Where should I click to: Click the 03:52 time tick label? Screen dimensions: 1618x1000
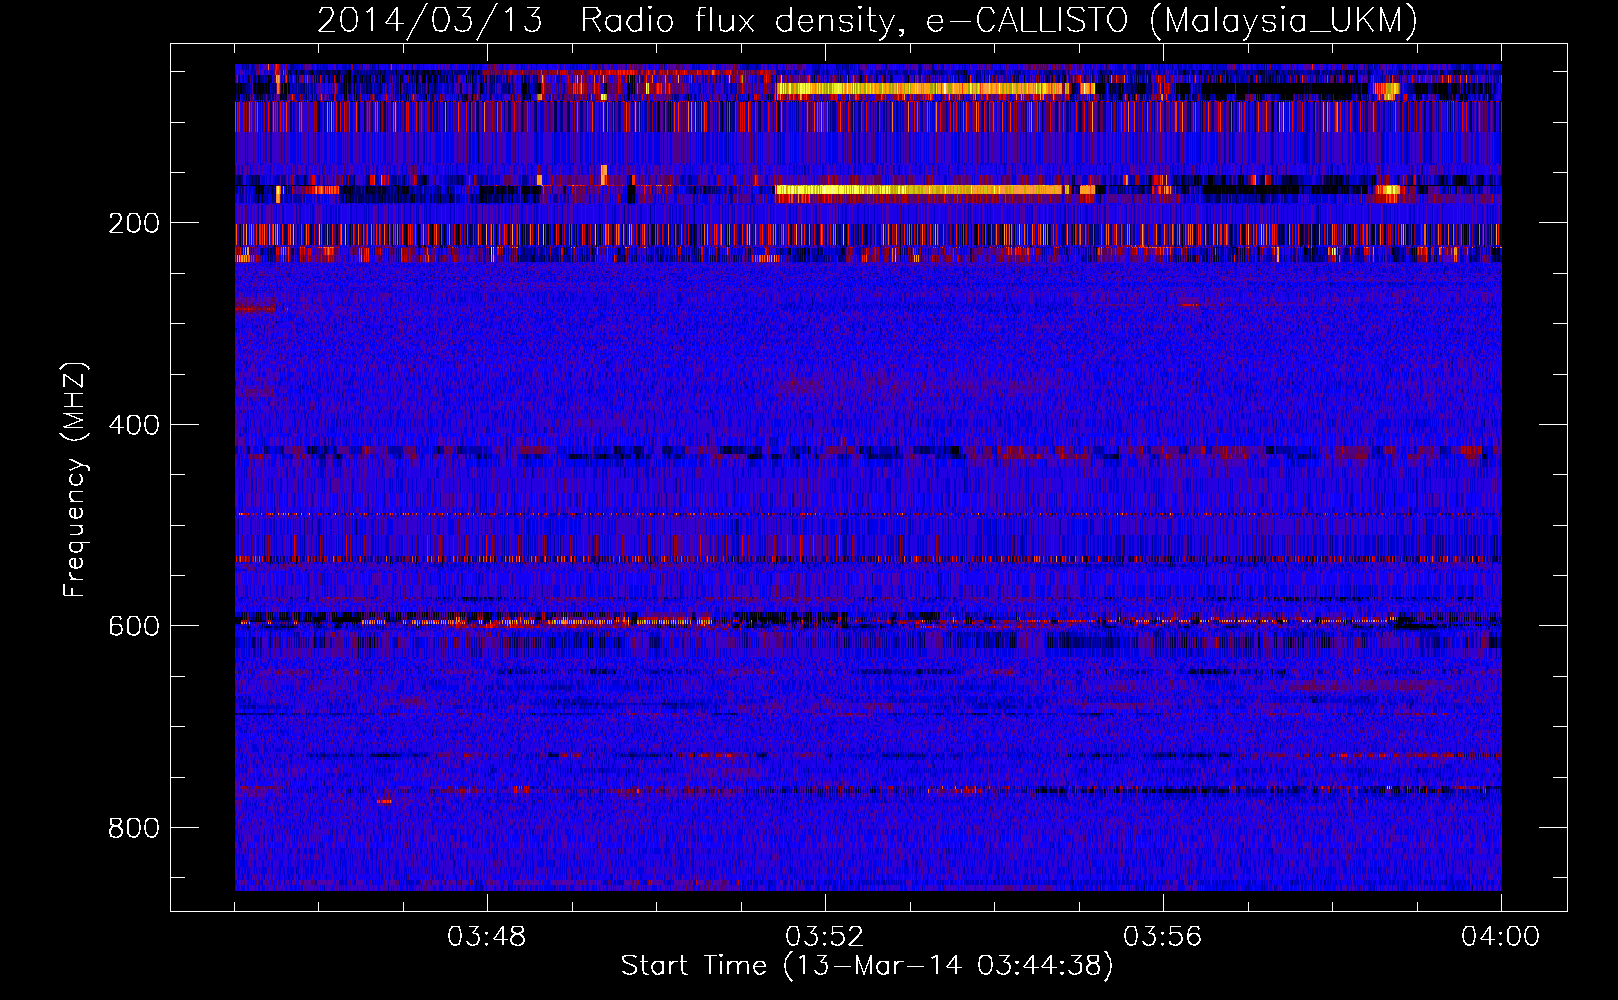point(825,937)
